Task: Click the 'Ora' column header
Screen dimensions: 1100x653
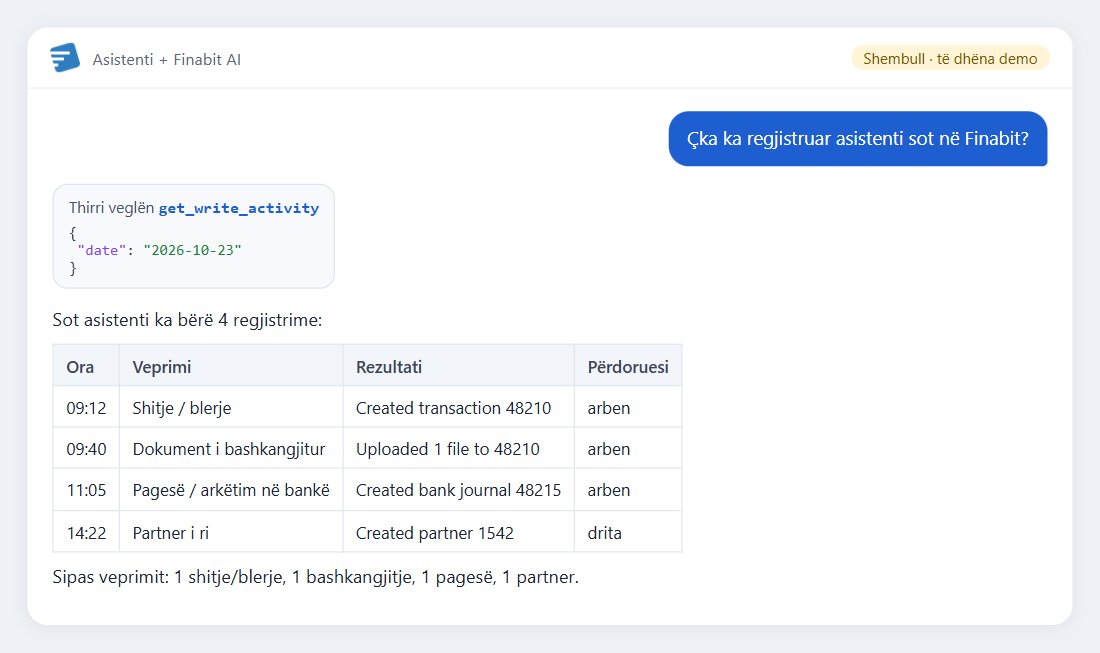Action: tap(86, 366)
